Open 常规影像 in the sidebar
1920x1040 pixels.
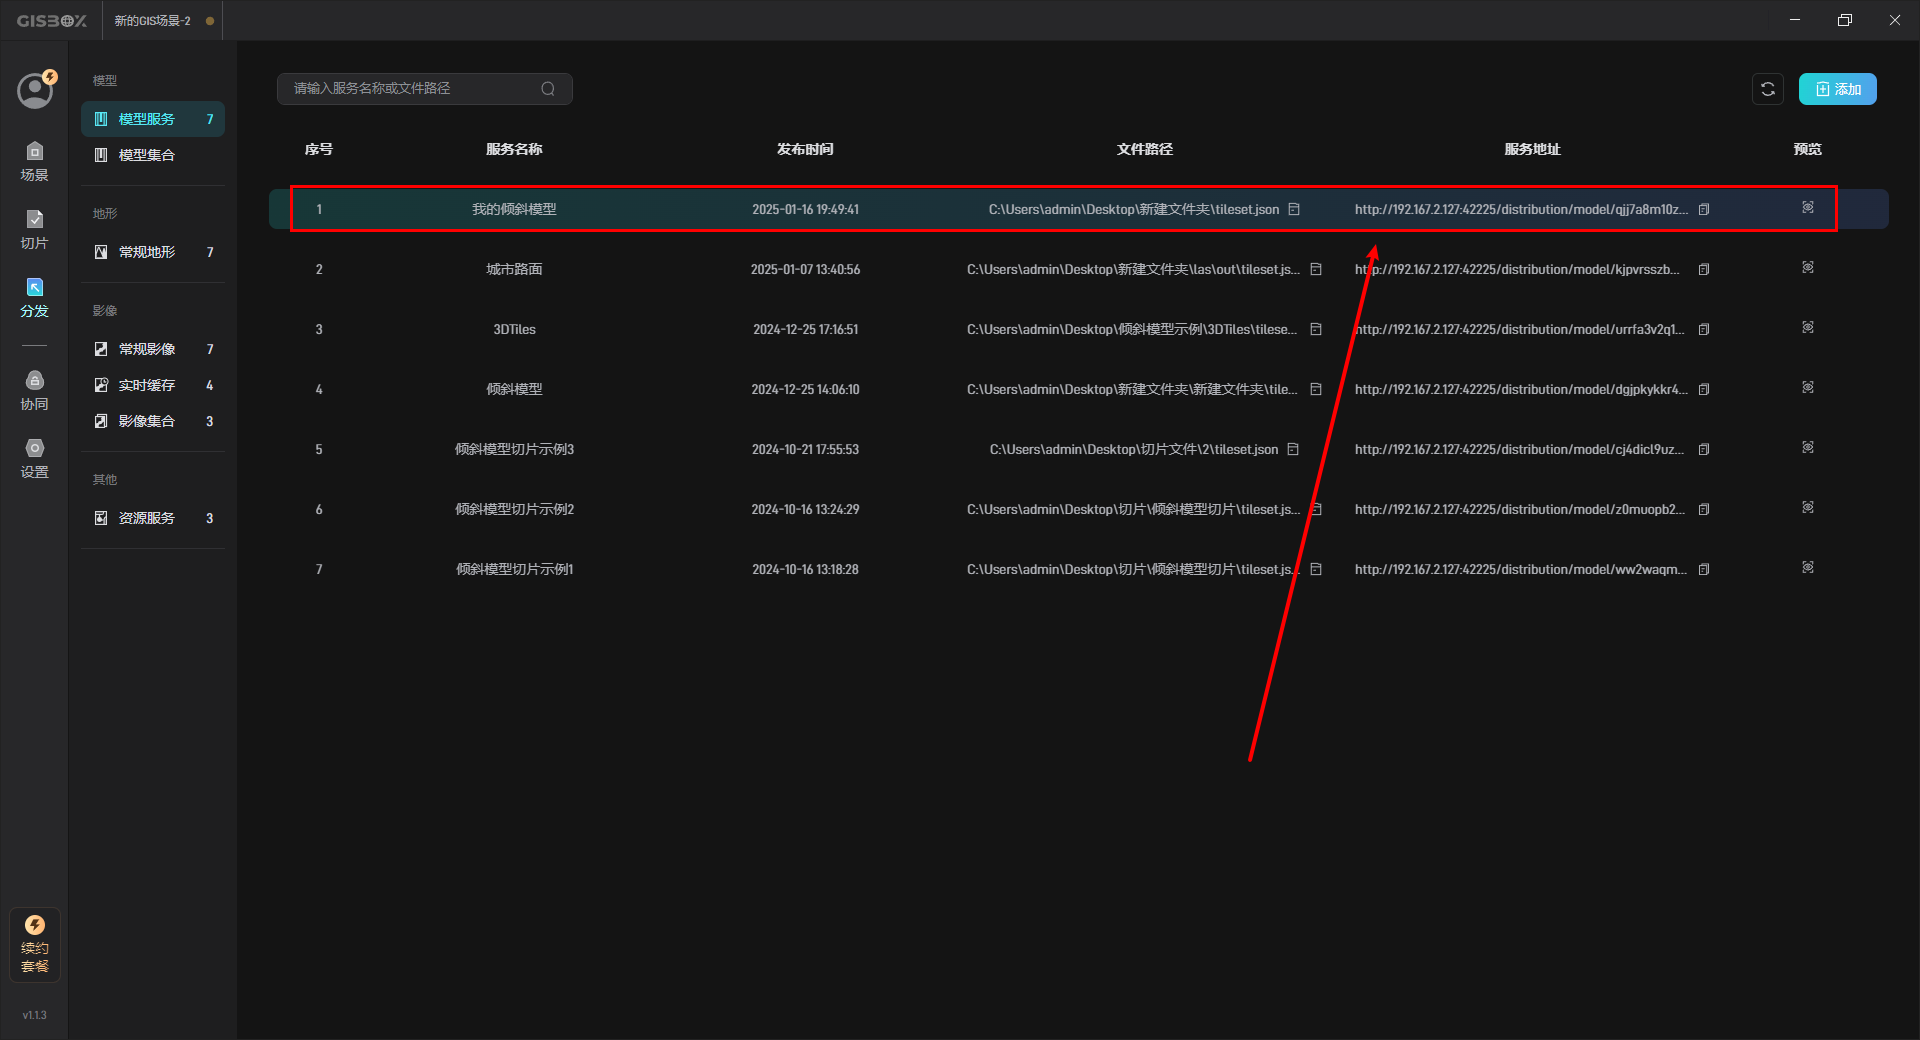pyautogui.click(x=153, y=349)
